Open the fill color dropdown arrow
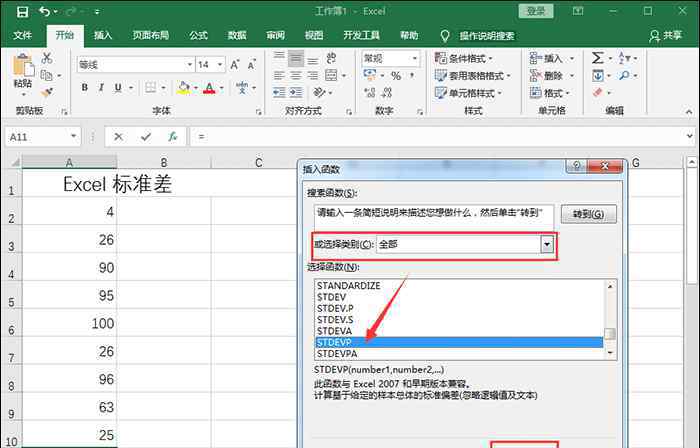This screenshot has height=448, width=700. point(195,87)
